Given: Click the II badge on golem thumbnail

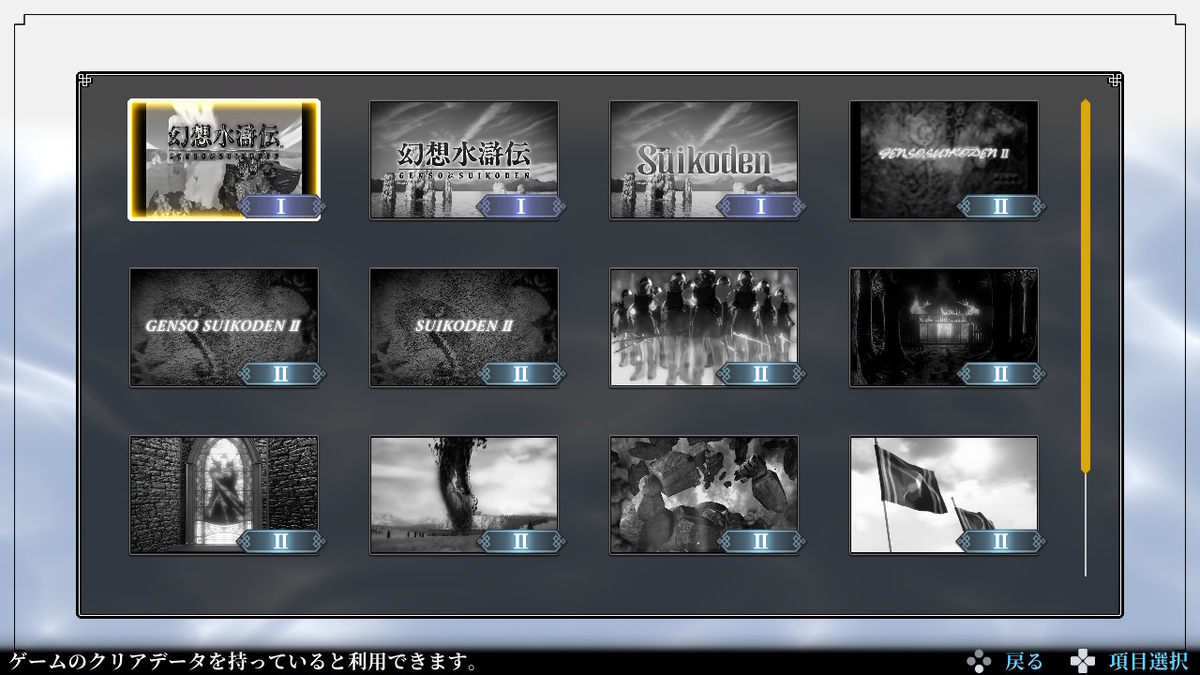Looking at the screenshot, I should tap(761, 541).
